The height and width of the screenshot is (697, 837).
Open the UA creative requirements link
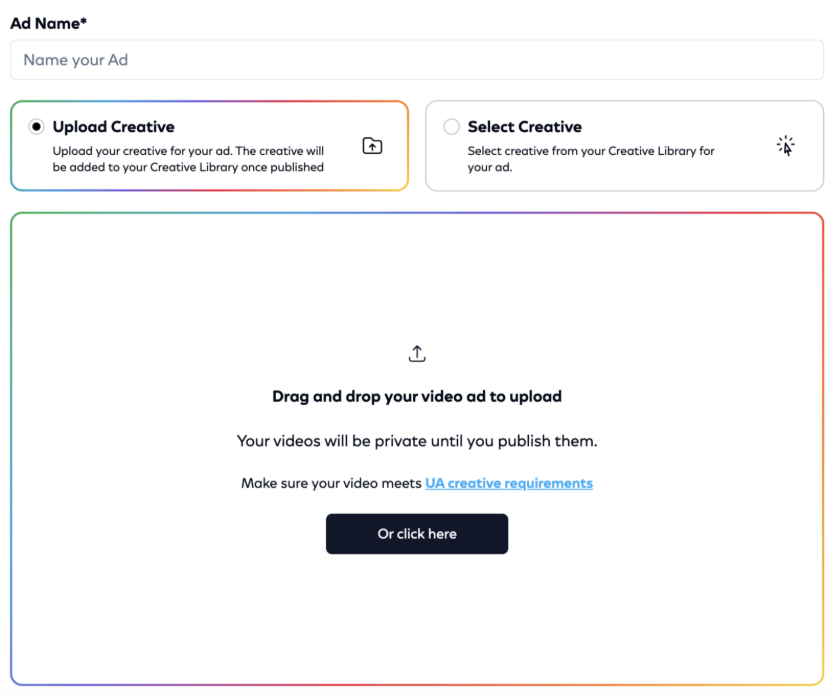509,483
